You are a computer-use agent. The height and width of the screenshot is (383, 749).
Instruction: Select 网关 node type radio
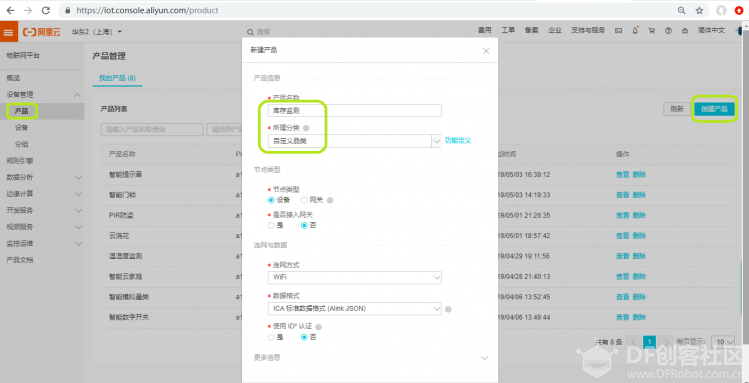[x=304, y=200]
